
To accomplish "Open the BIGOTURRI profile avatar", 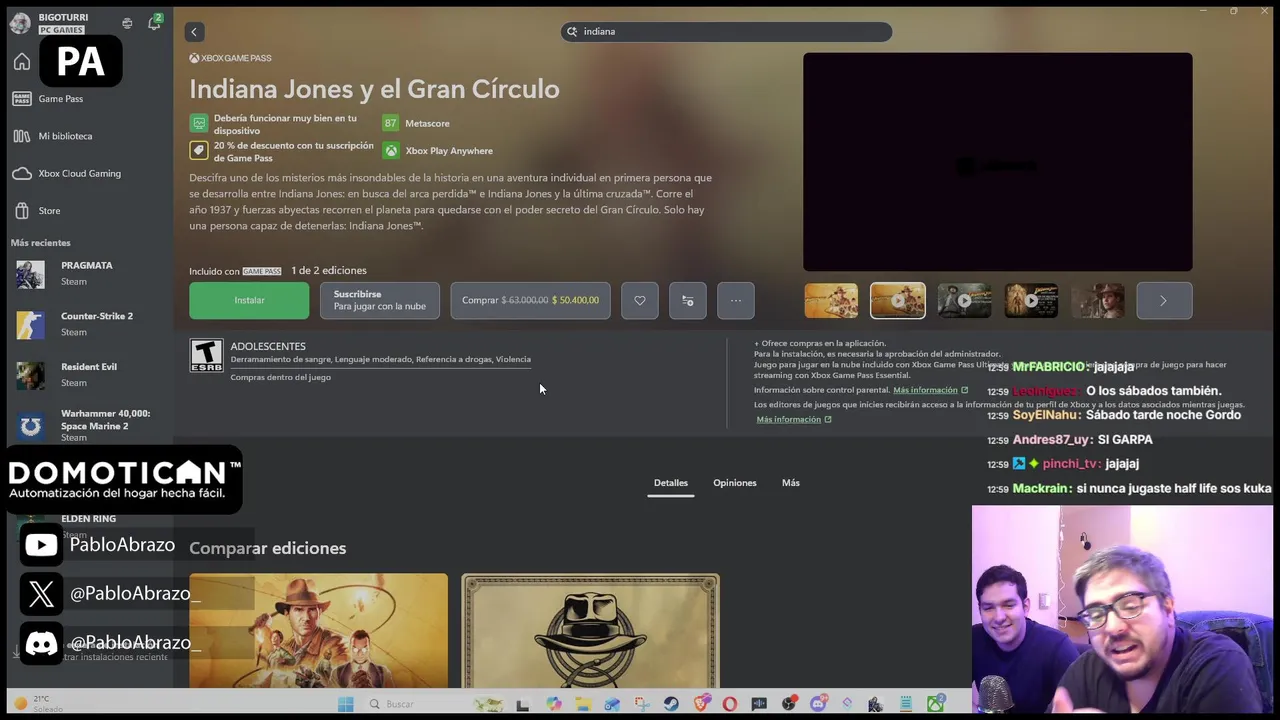I will tap(20, 23).
